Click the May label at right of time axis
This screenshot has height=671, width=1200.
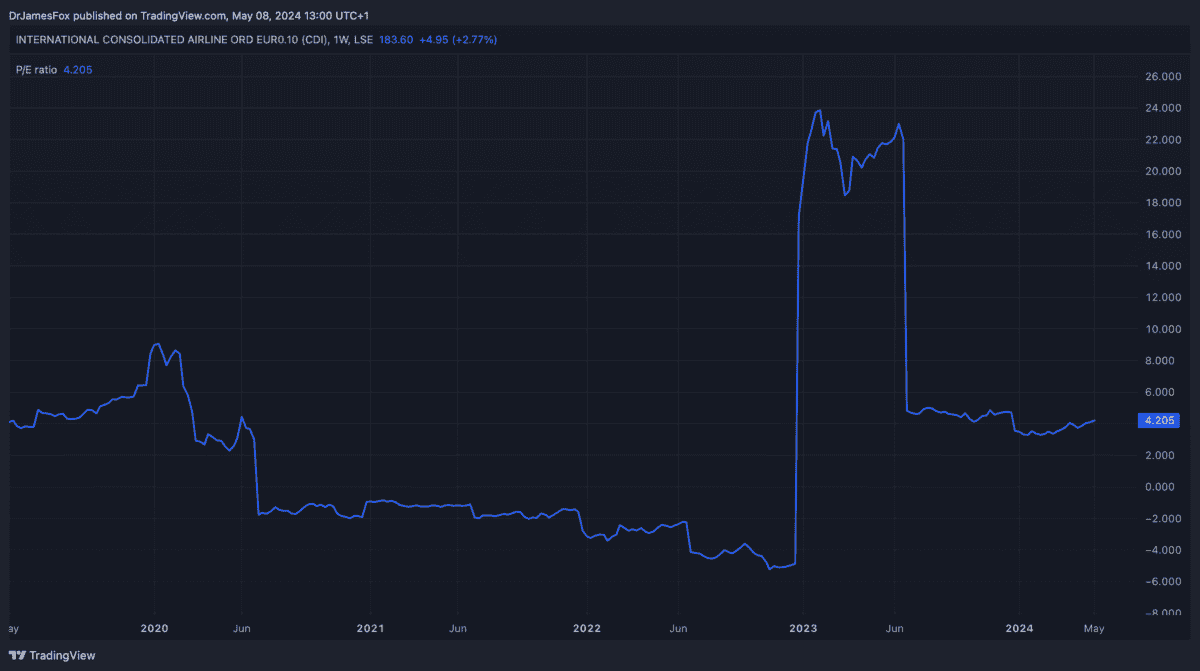point(1094,629)
